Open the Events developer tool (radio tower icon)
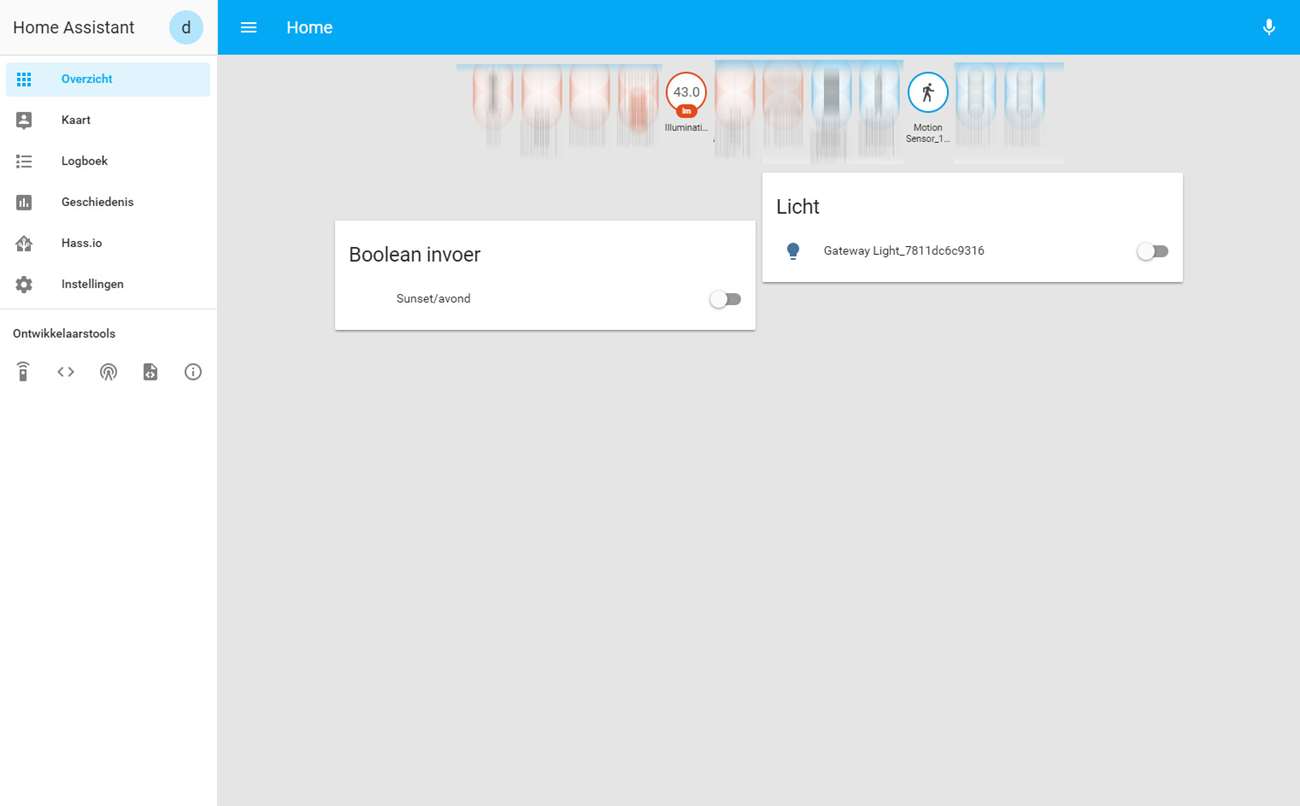 pos(108,372)
